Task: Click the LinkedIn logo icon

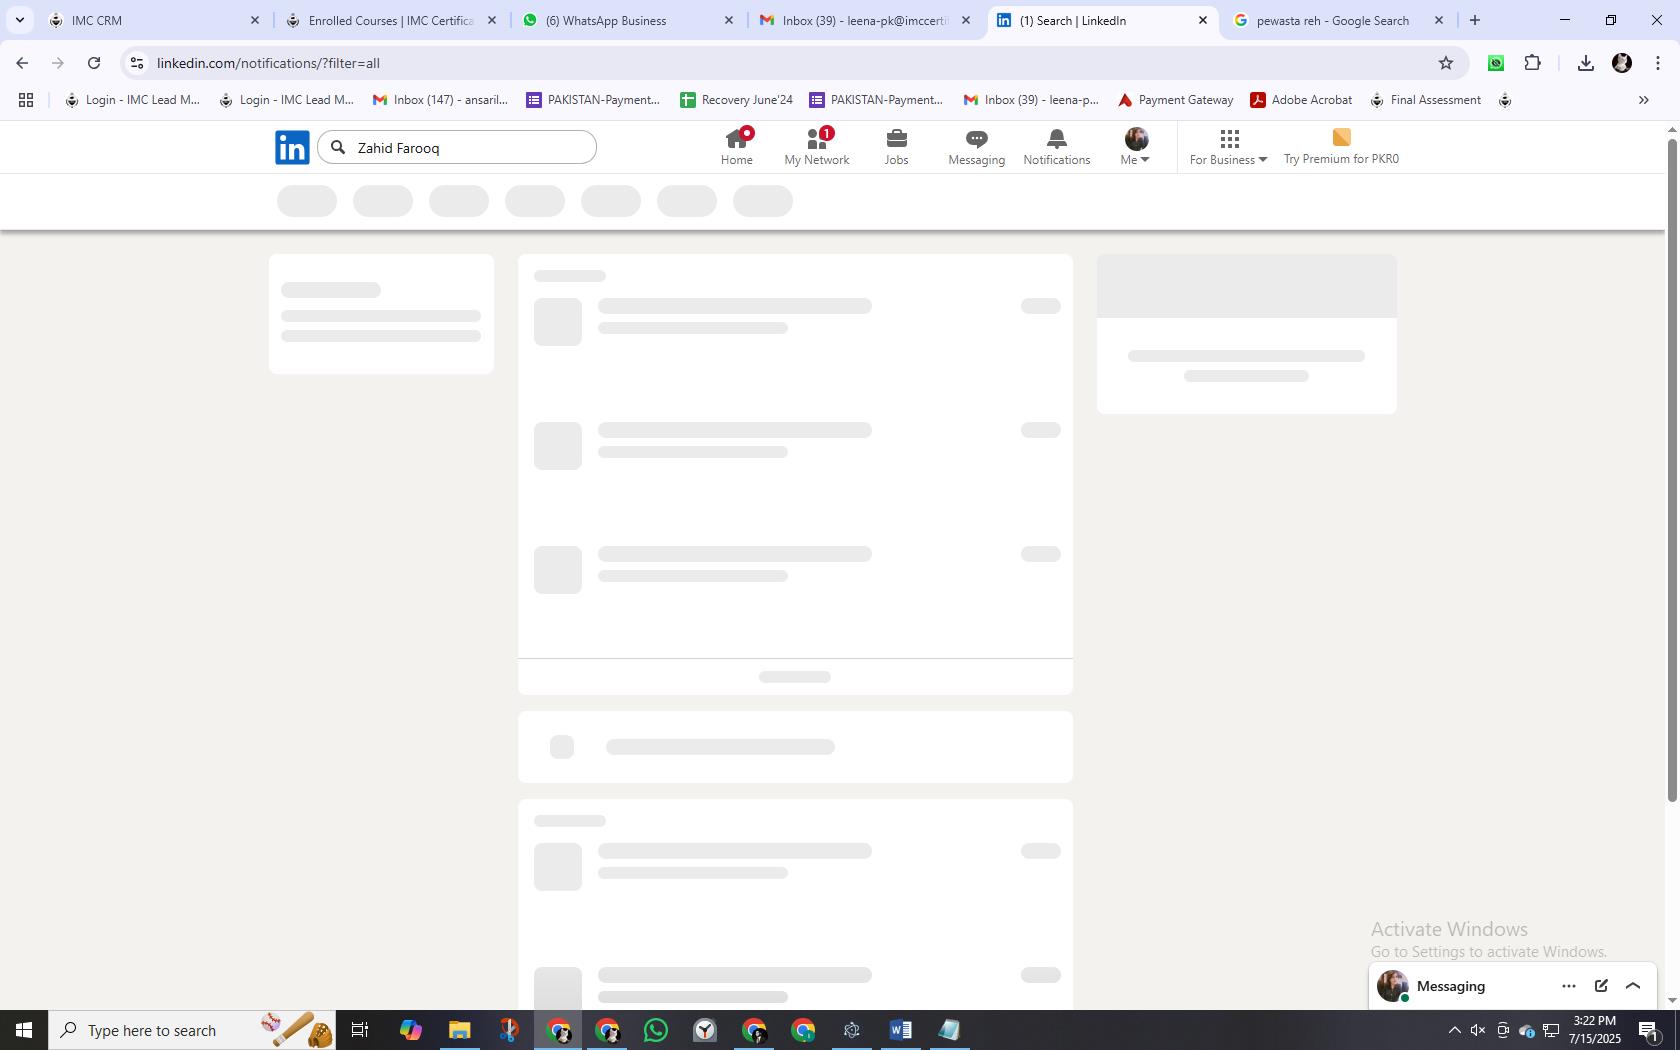Action: coord(292,147)
